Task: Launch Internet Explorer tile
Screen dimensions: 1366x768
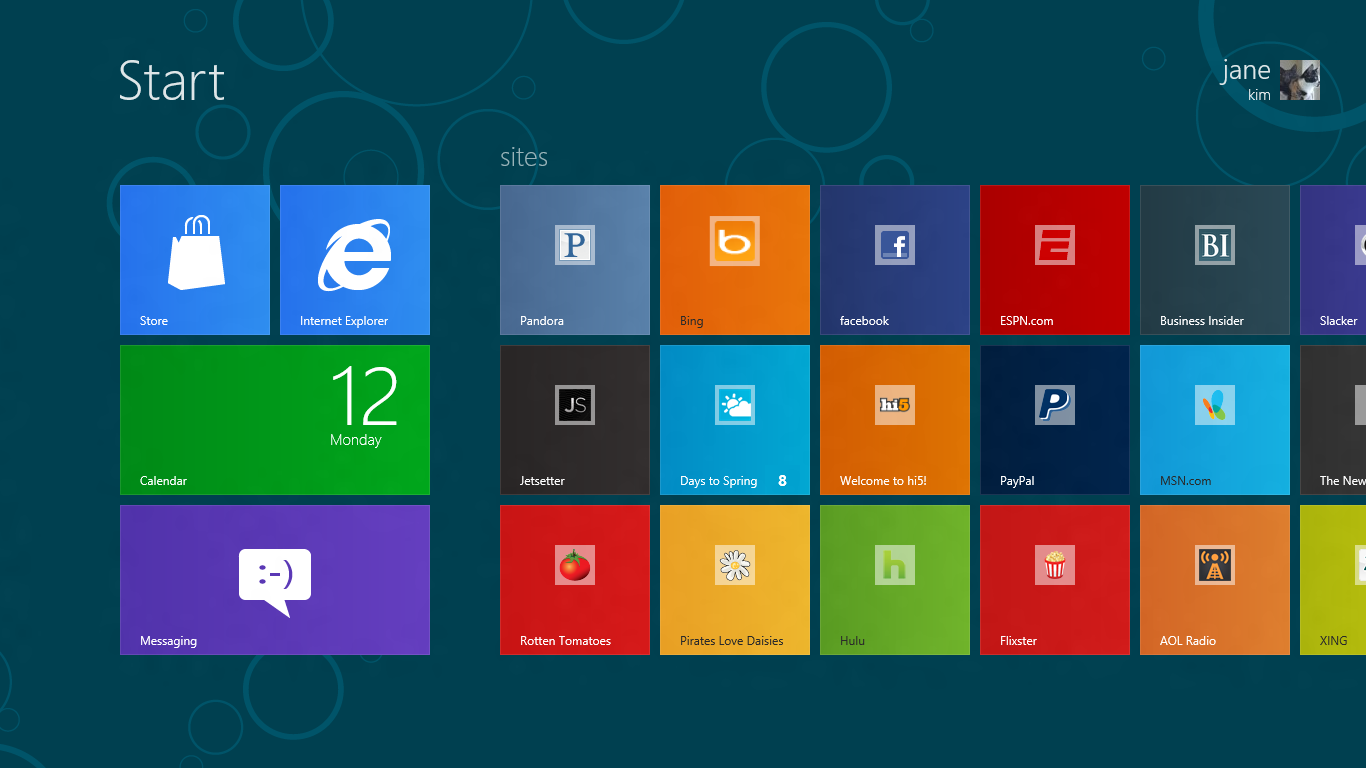Action: coord(355,260)
